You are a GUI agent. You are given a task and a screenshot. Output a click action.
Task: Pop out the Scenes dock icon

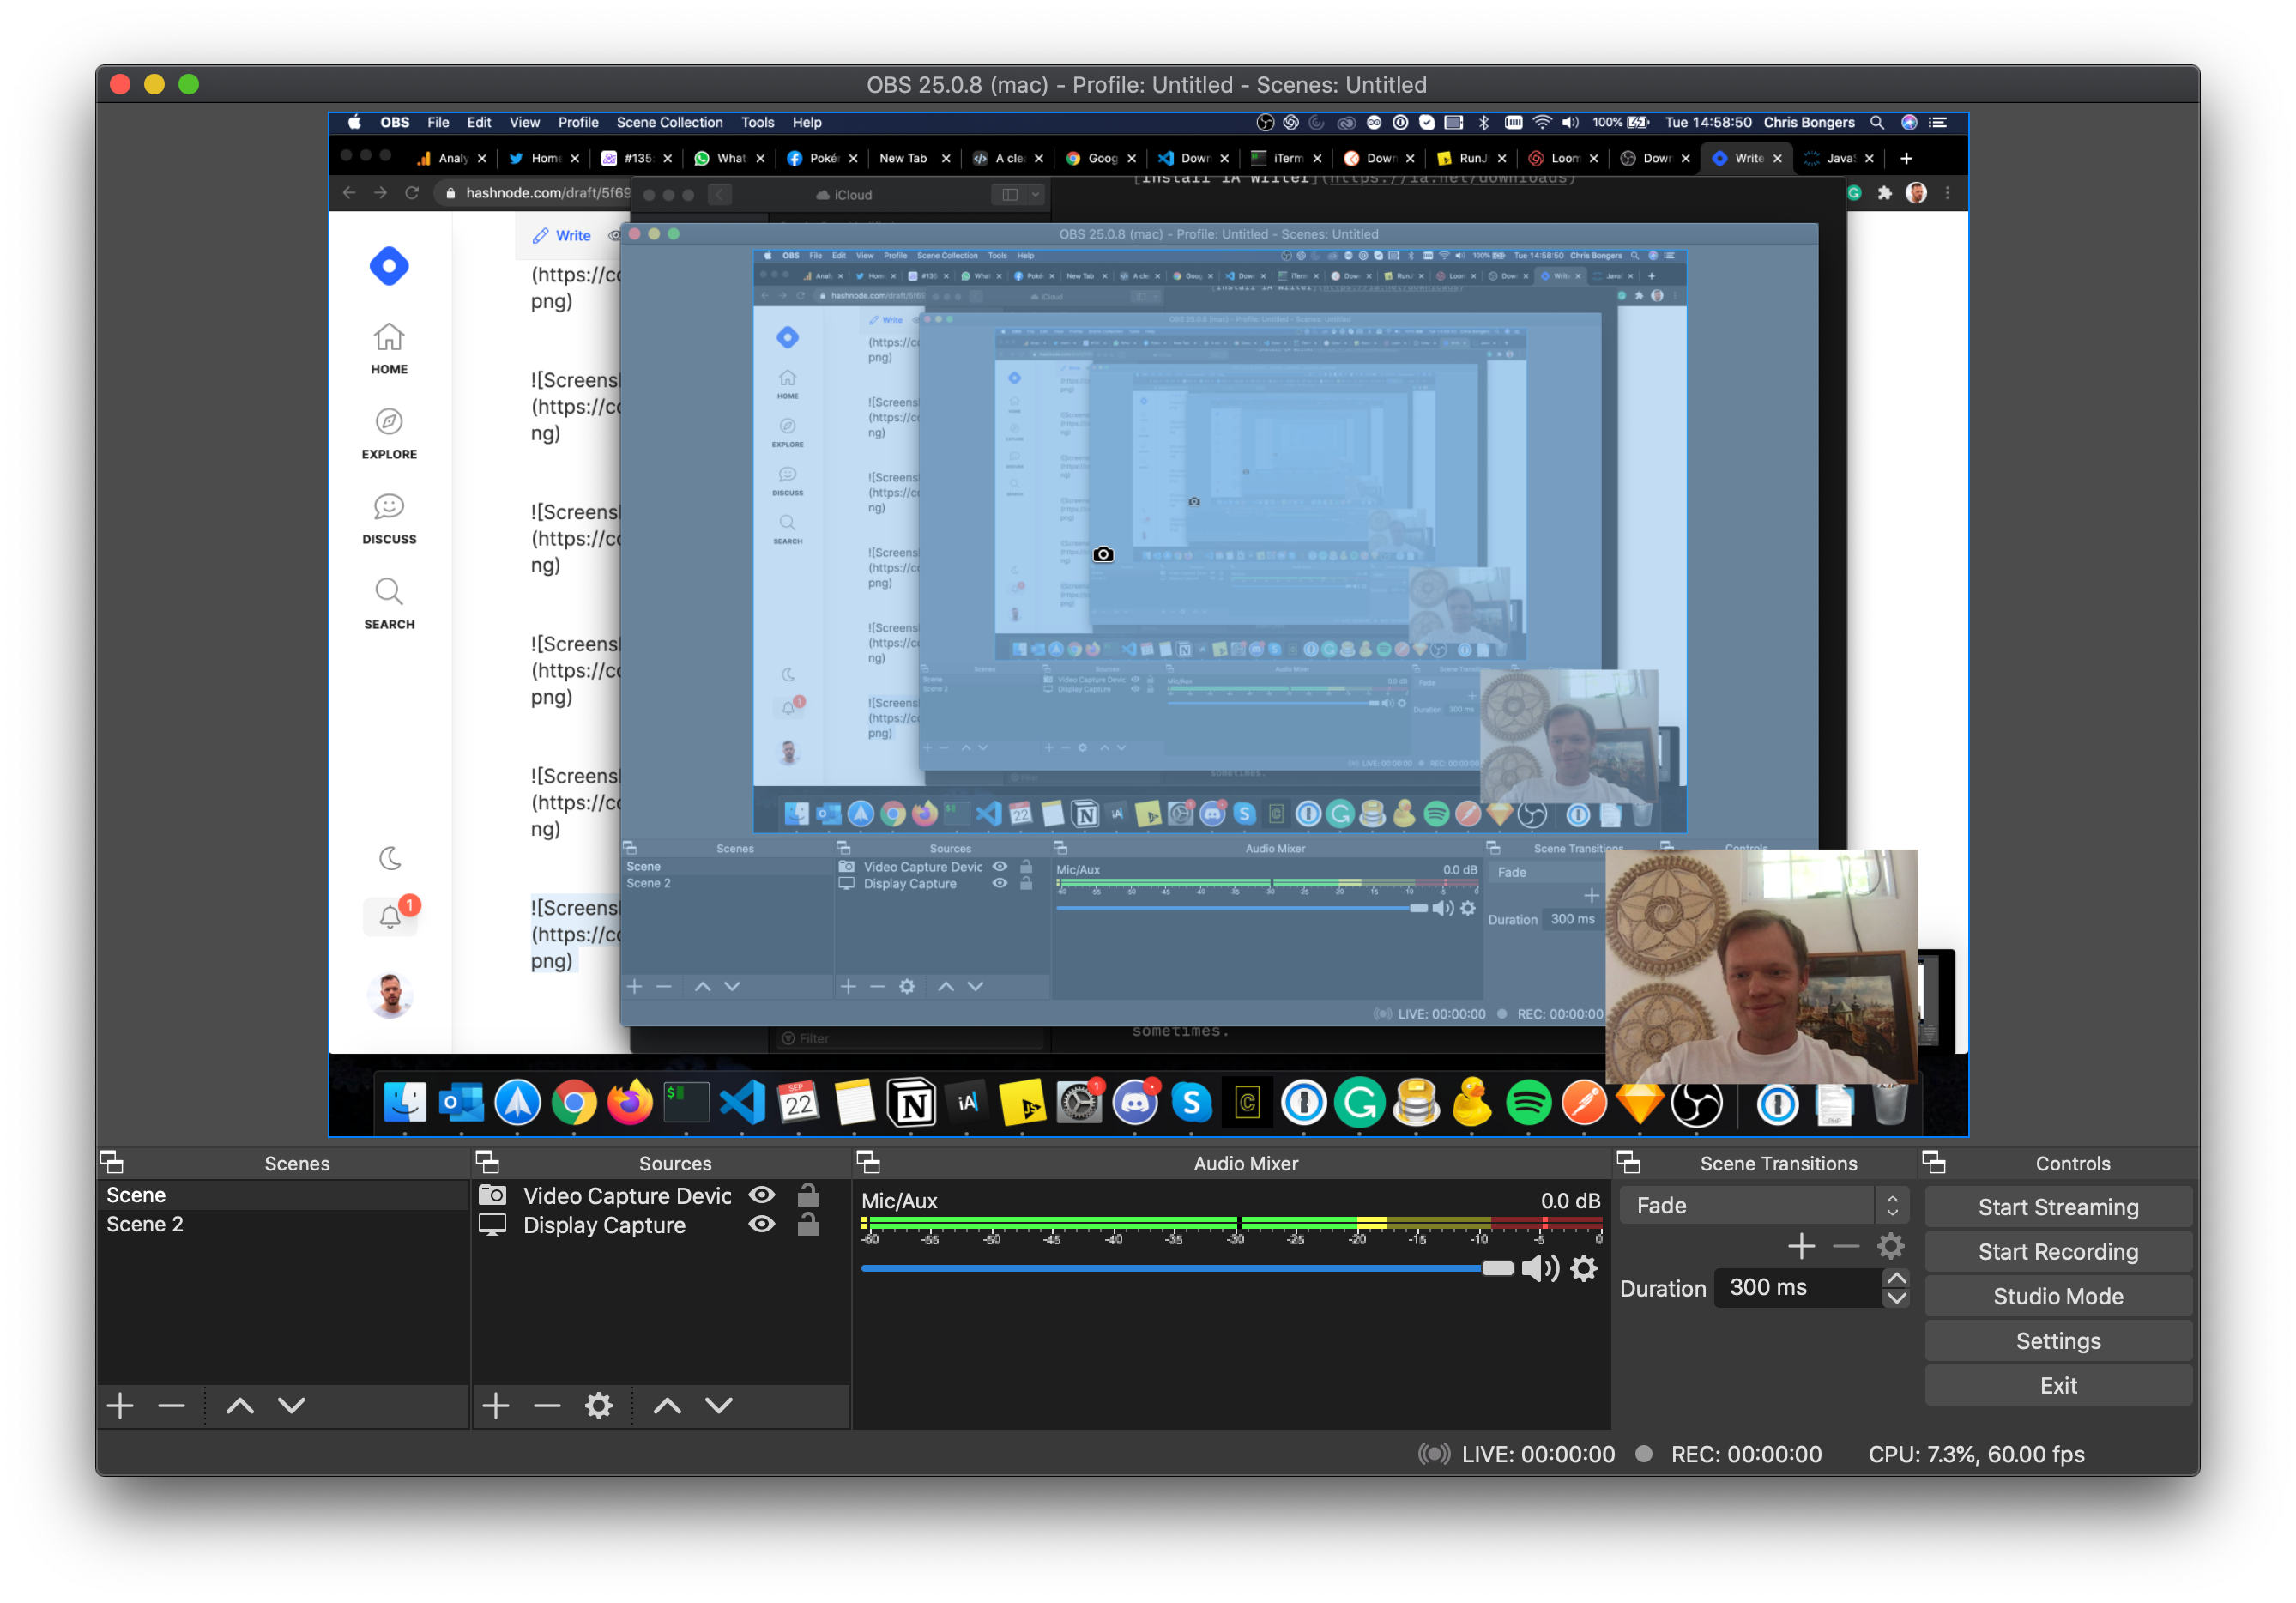pos(112,1162)
